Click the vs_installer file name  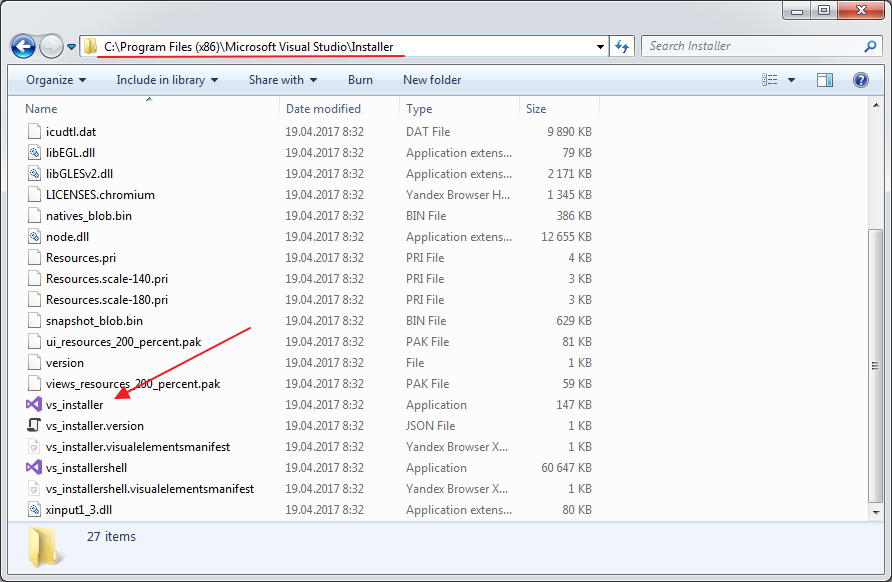pos(75,405)
